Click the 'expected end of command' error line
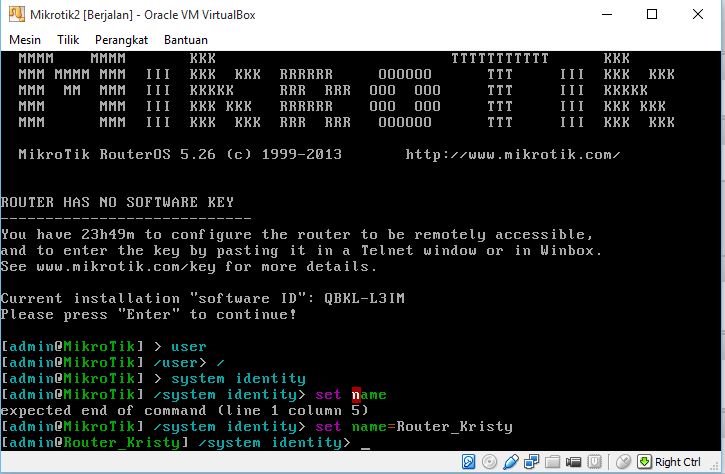This screenshot has height=474, width=725. tap(185, 411)
